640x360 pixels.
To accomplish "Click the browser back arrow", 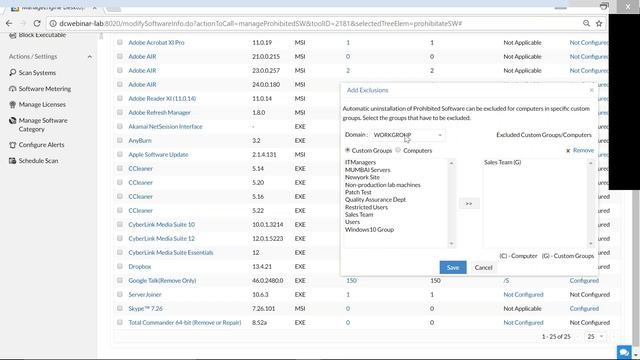I will coord(9,24).
